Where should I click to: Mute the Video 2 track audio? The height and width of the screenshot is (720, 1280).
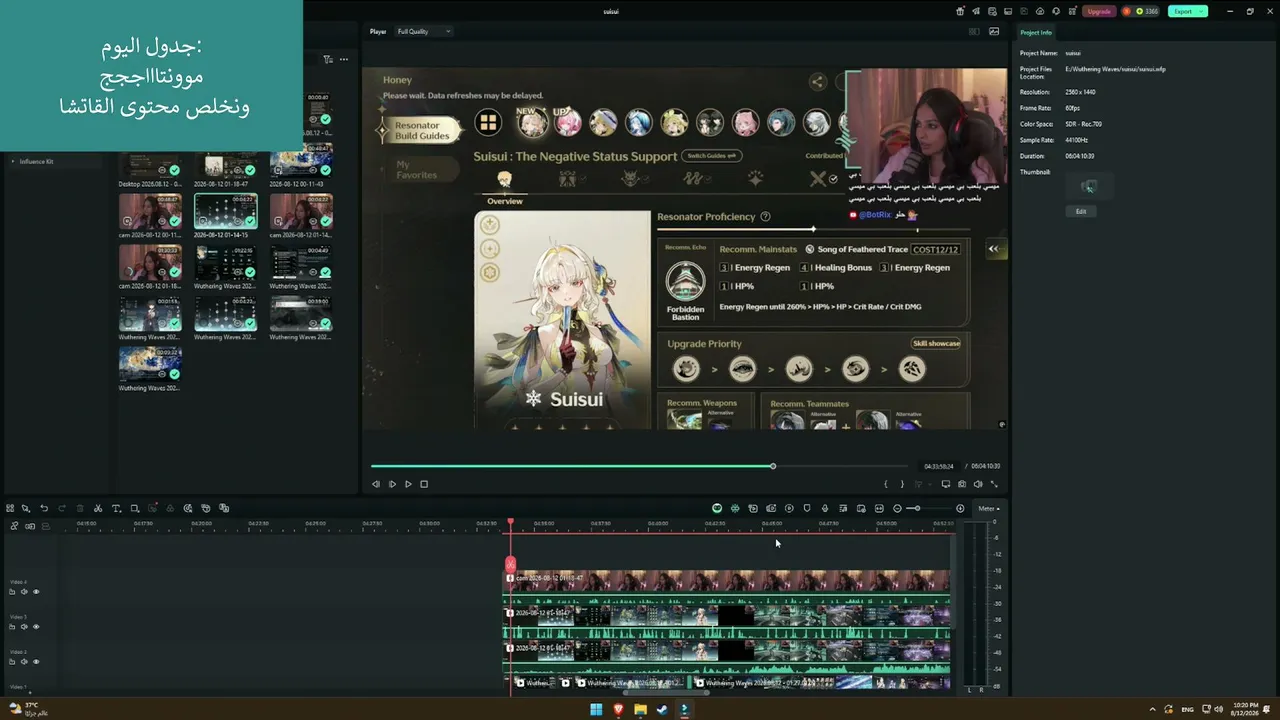(x=24, y=662)
